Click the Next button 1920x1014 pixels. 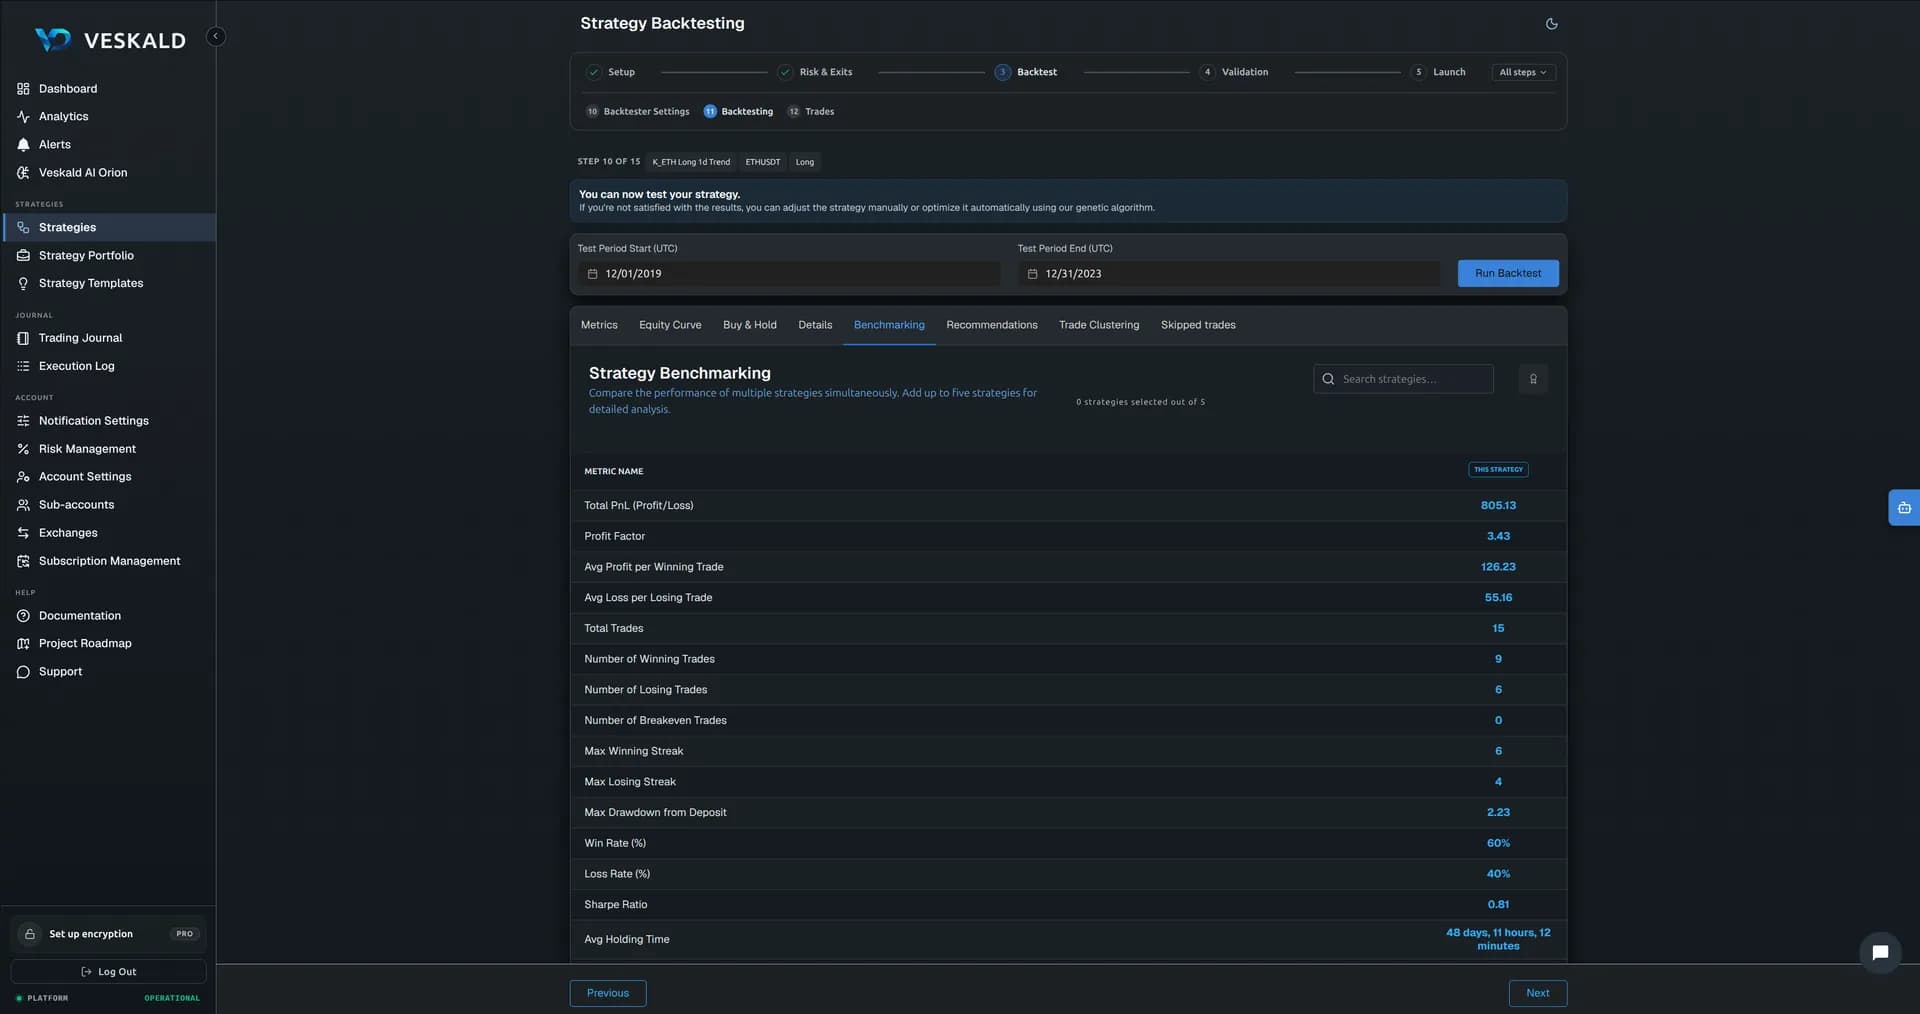pos(1538,993)
